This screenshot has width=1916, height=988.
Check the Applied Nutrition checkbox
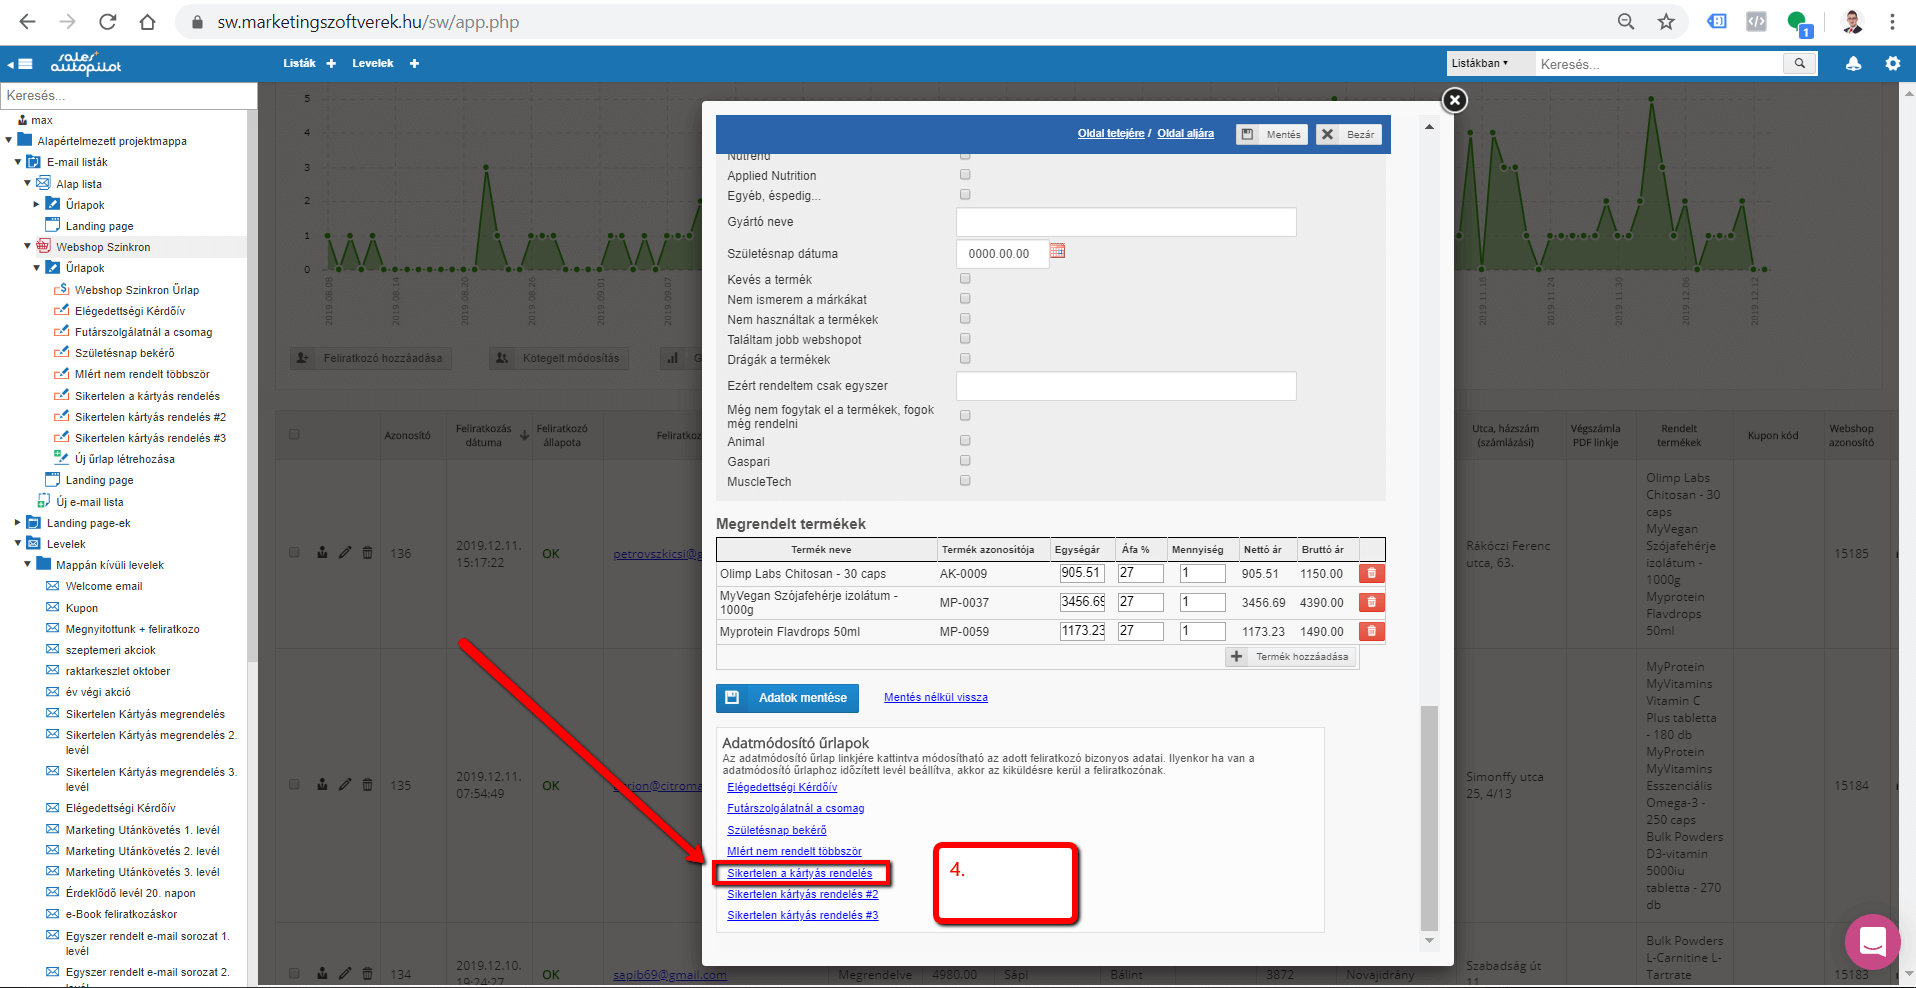pyautogui.click(x=965, y=175)
